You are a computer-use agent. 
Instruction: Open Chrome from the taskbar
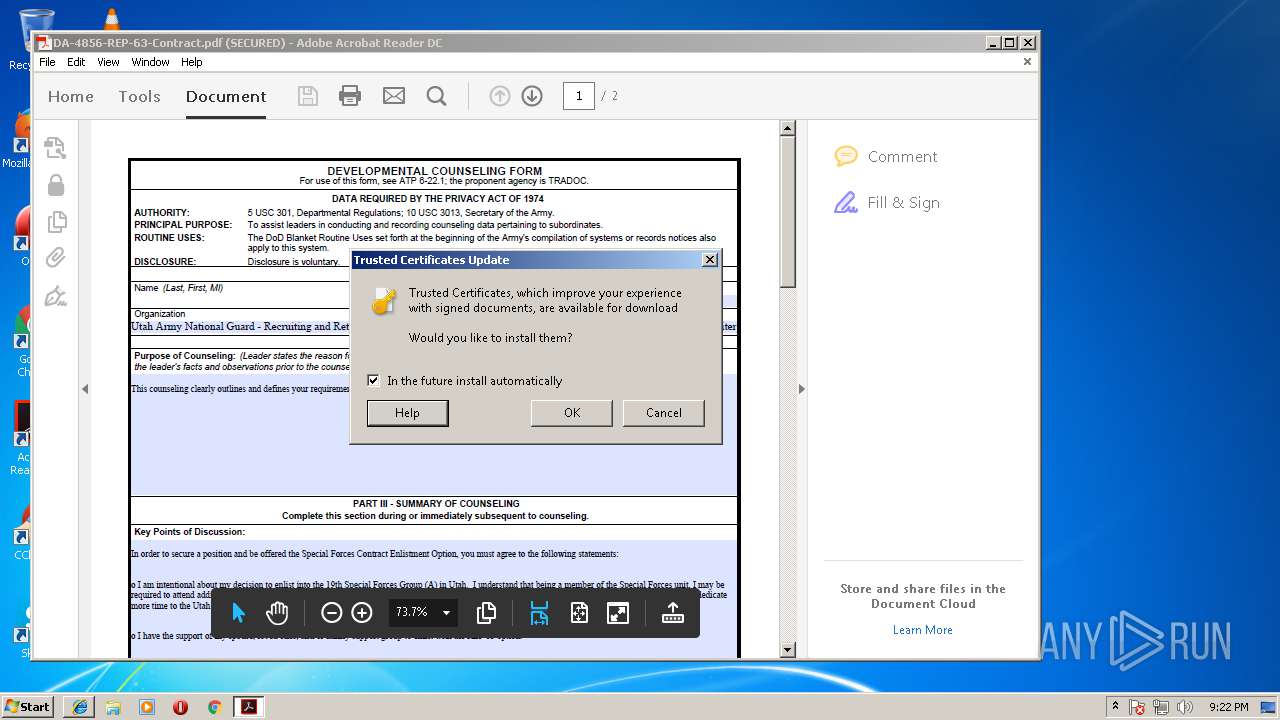pyautogui.click(x=214, y=707)
